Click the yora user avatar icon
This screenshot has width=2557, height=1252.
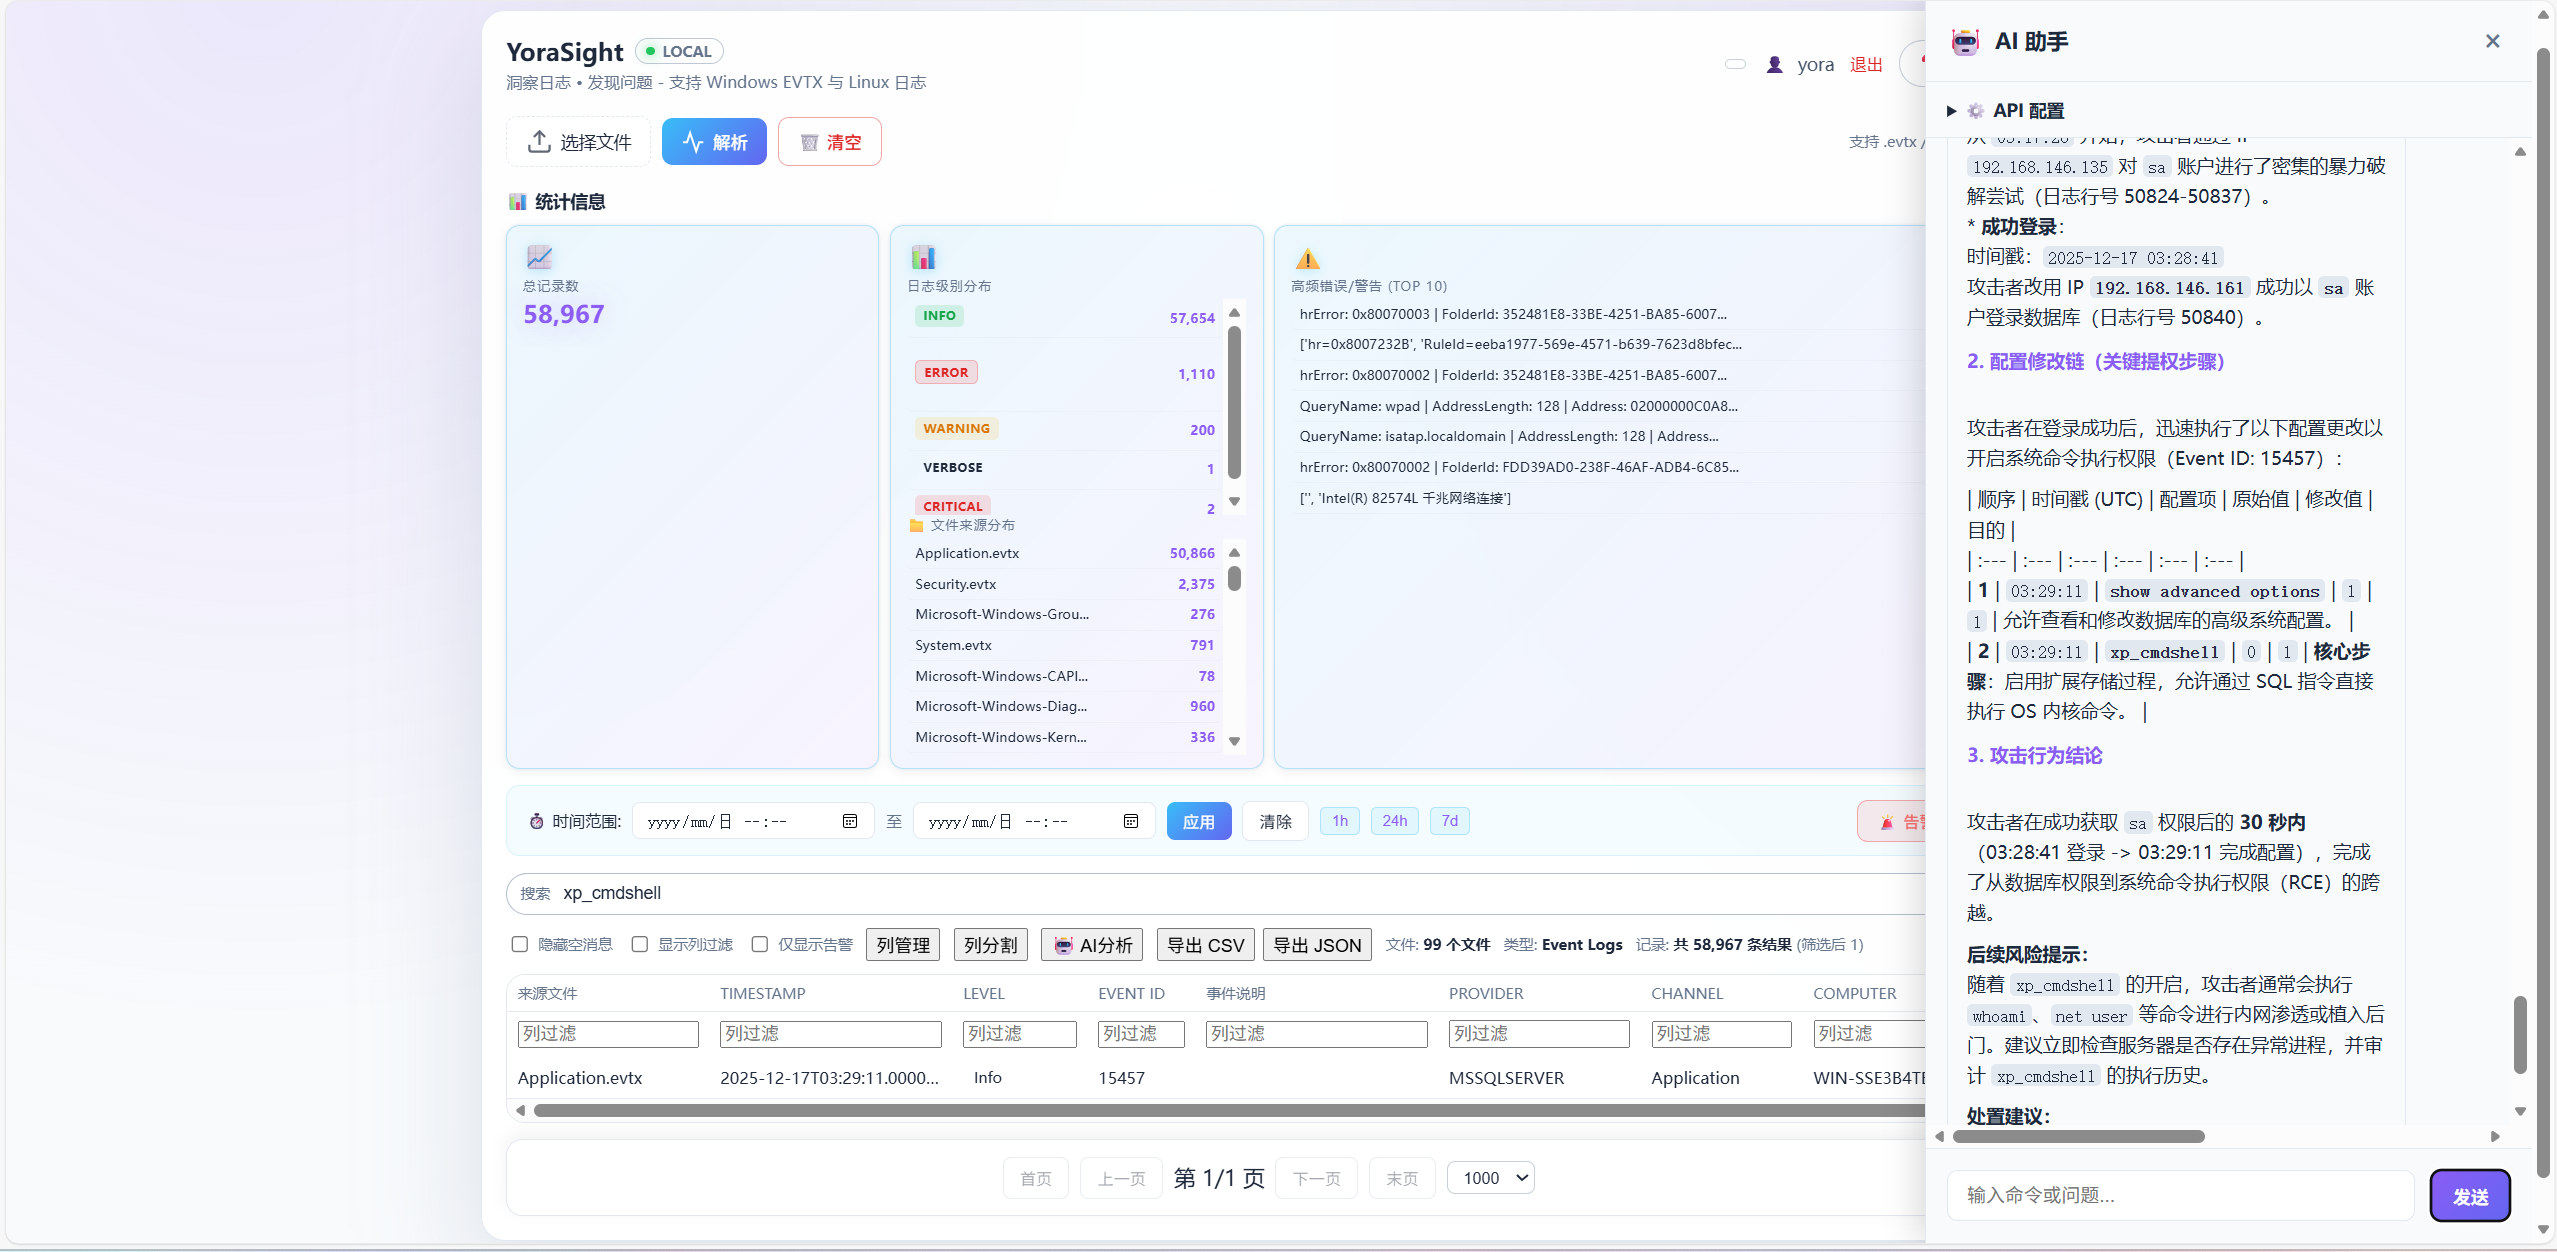[x=1774, y=65]
